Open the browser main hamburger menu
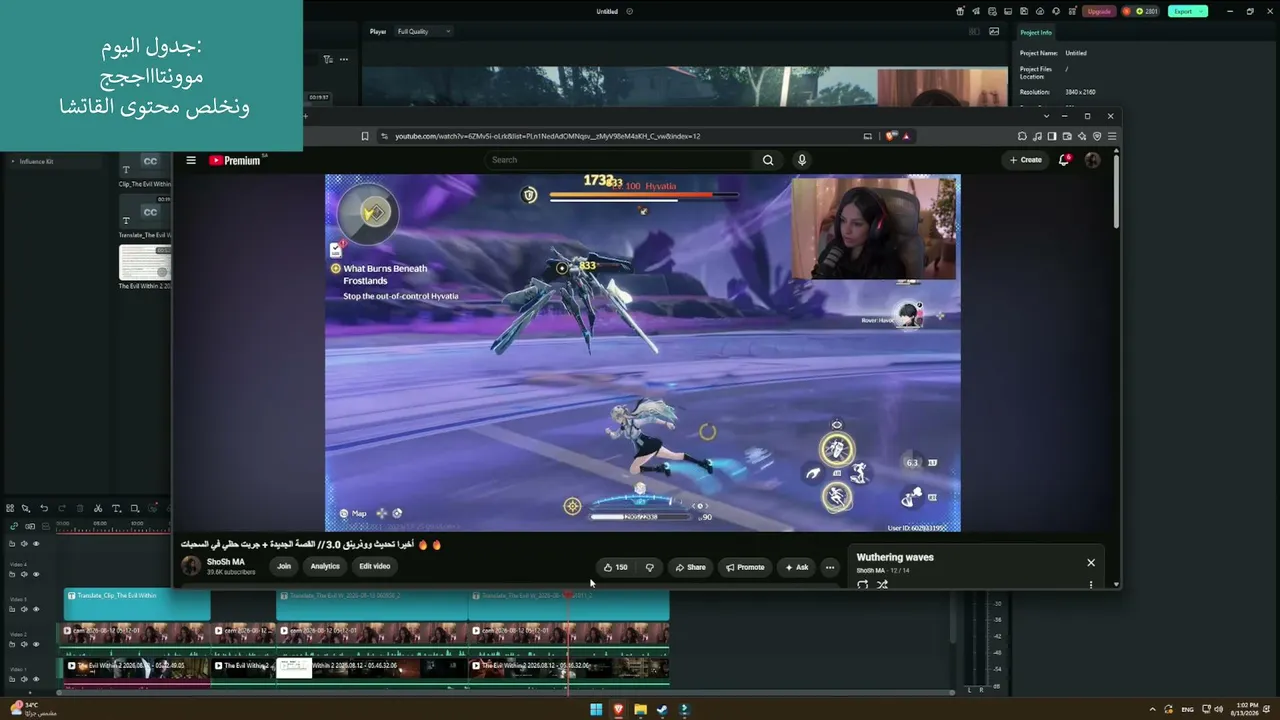Screen dimensions: 1280x720 point(1112,136)
